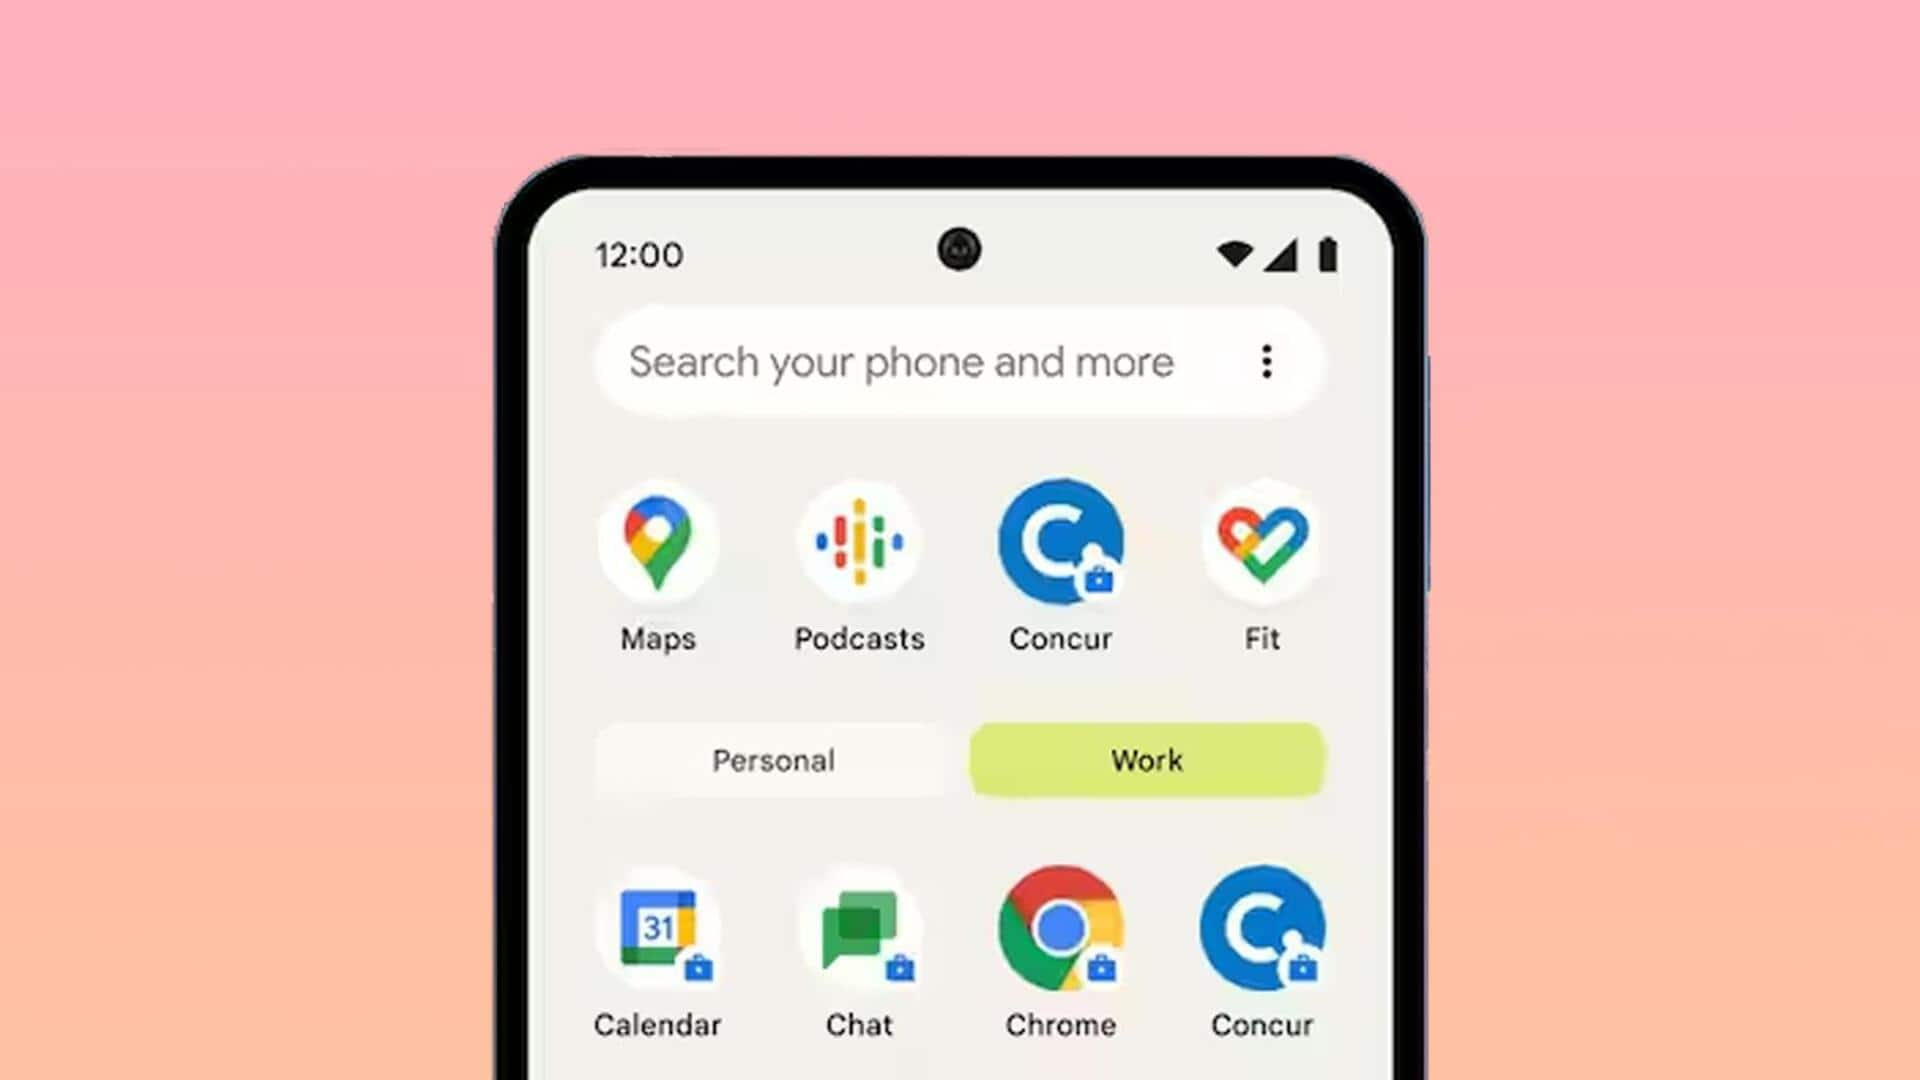Tap the three-dot overflow menu
Image resolution: width=1920 pixels, height=1080 pixels.
coord(1265,360)
